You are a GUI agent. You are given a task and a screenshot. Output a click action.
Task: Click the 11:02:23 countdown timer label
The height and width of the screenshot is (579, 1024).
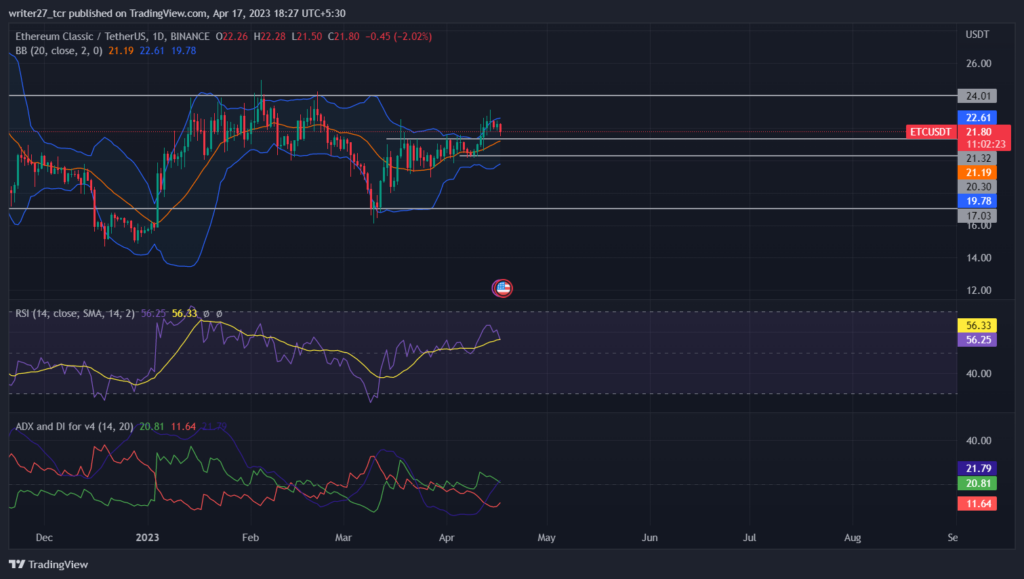pos(985,144)
